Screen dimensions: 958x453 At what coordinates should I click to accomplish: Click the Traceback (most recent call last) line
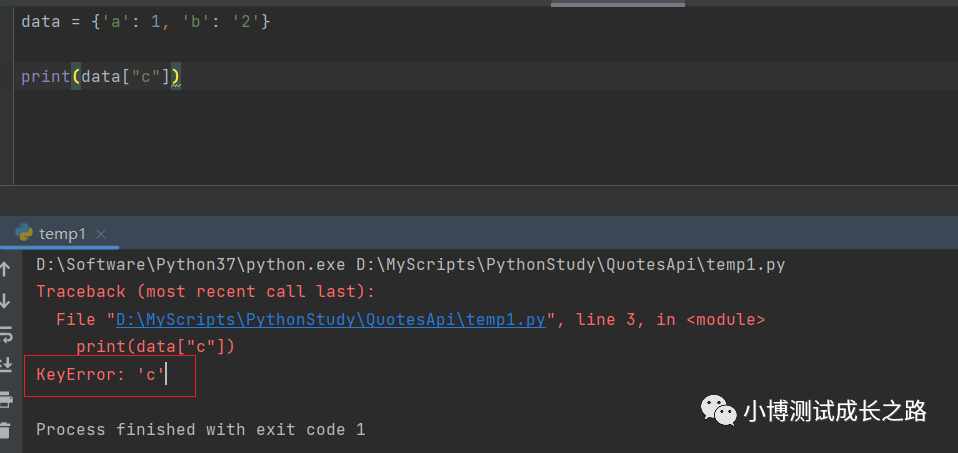tap(205, 292)
